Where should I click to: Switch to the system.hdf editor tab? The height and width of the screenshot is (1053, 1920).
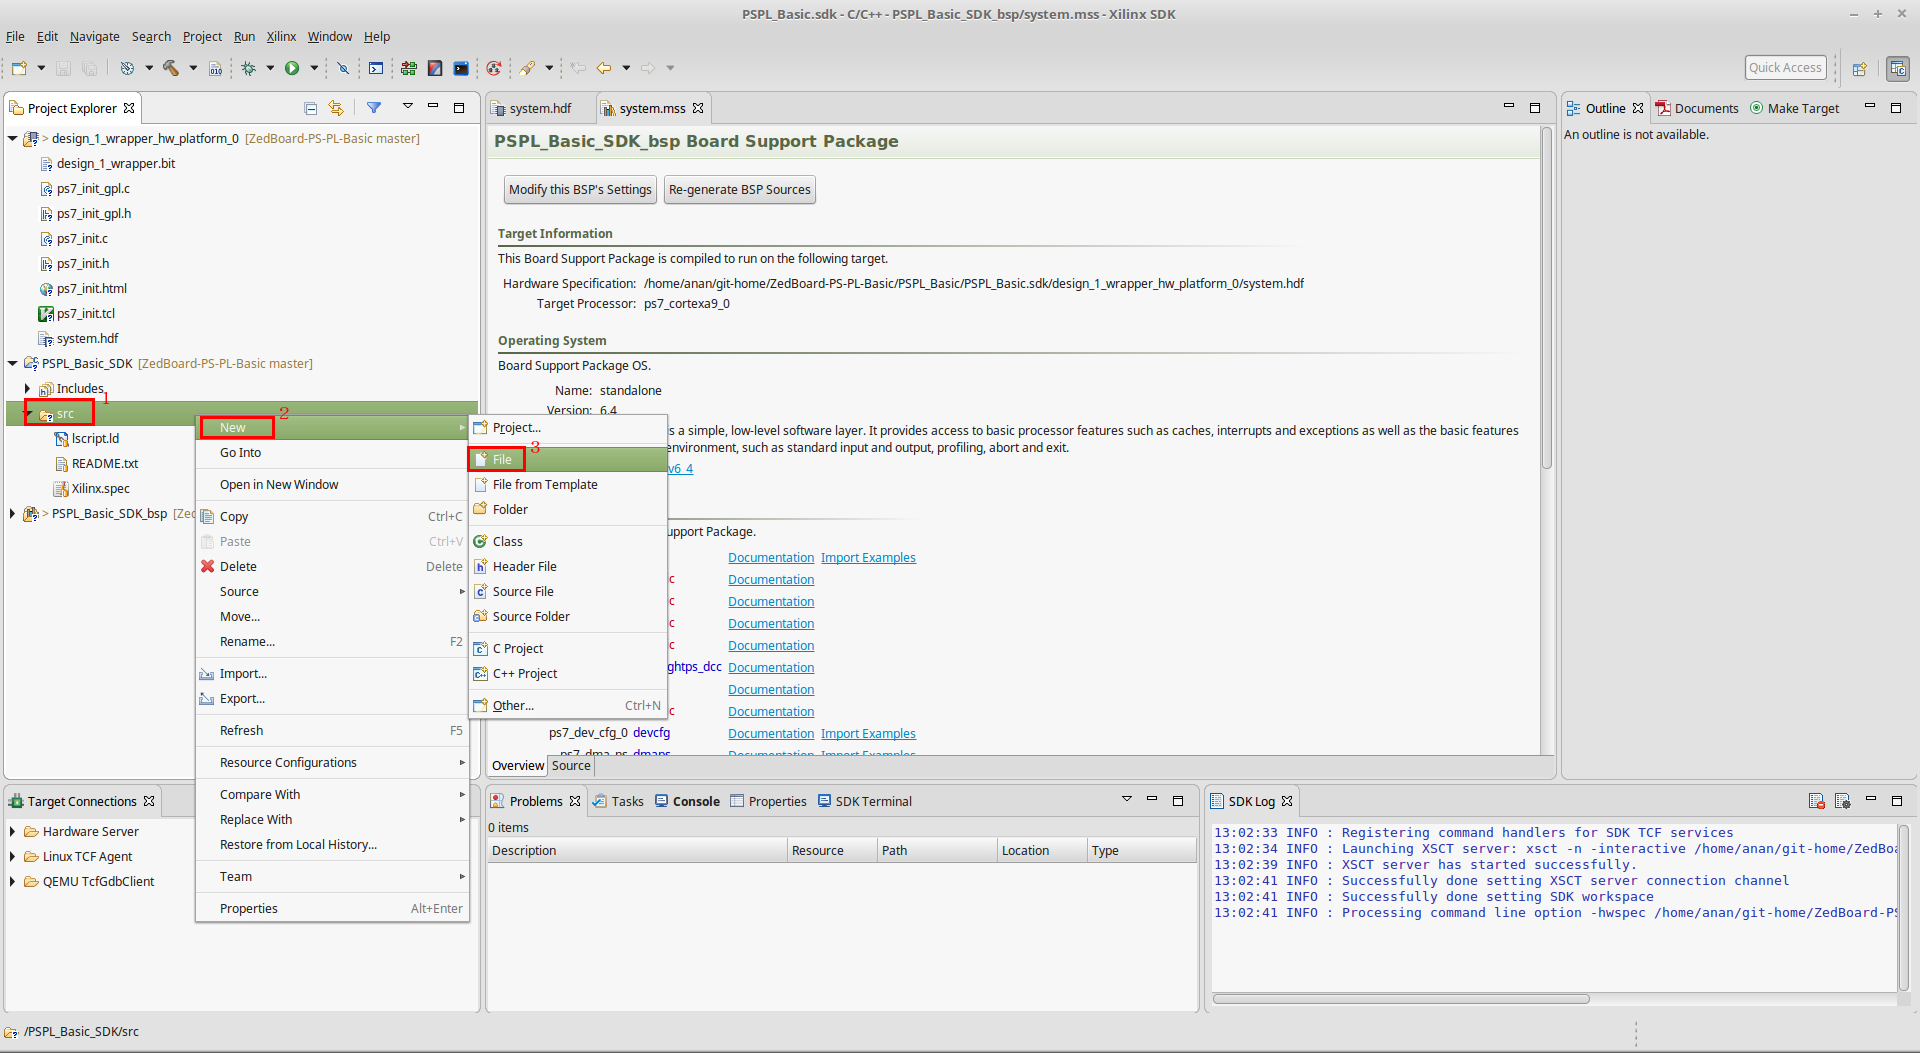coord(539,108)
